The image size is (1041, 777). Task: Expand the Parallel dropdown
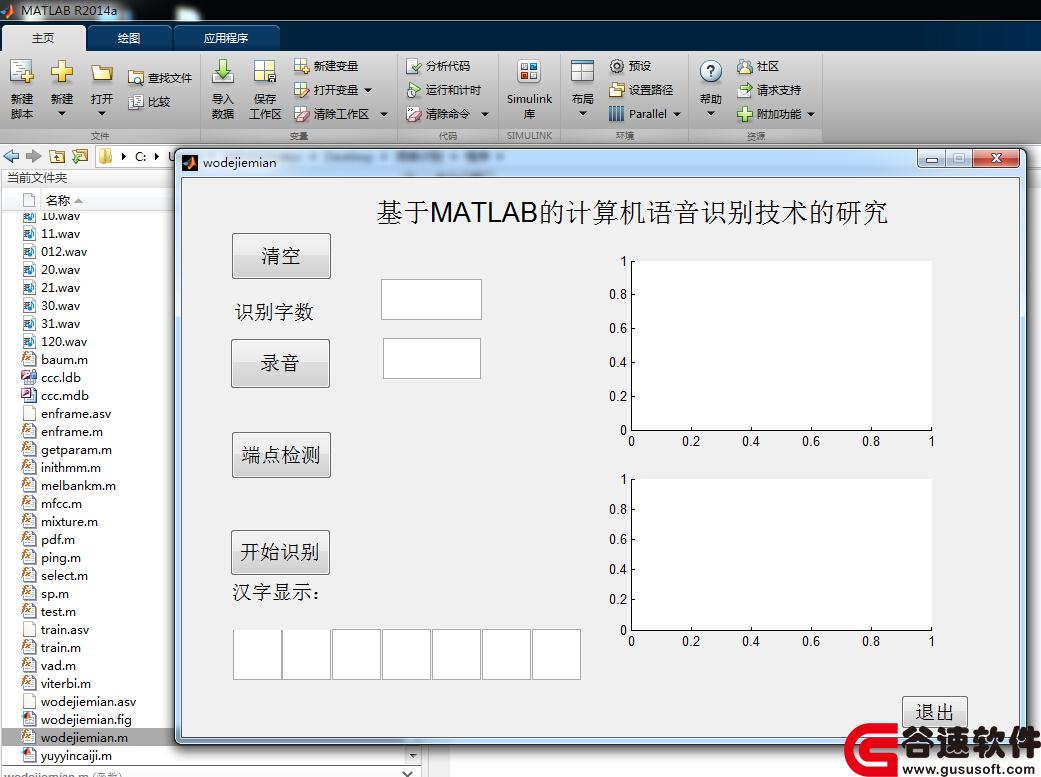coord(677,114)
